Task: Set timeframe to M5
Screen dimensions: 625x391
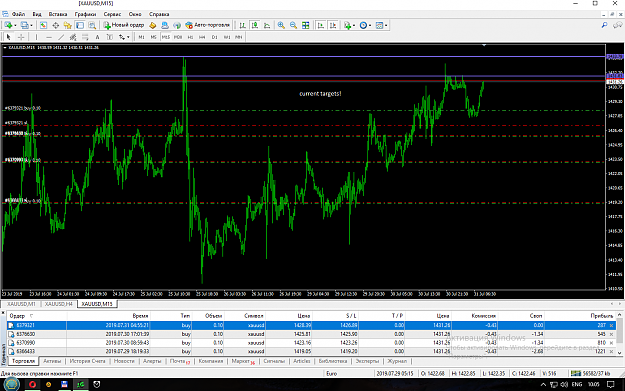Action: (x=153, y=37)
